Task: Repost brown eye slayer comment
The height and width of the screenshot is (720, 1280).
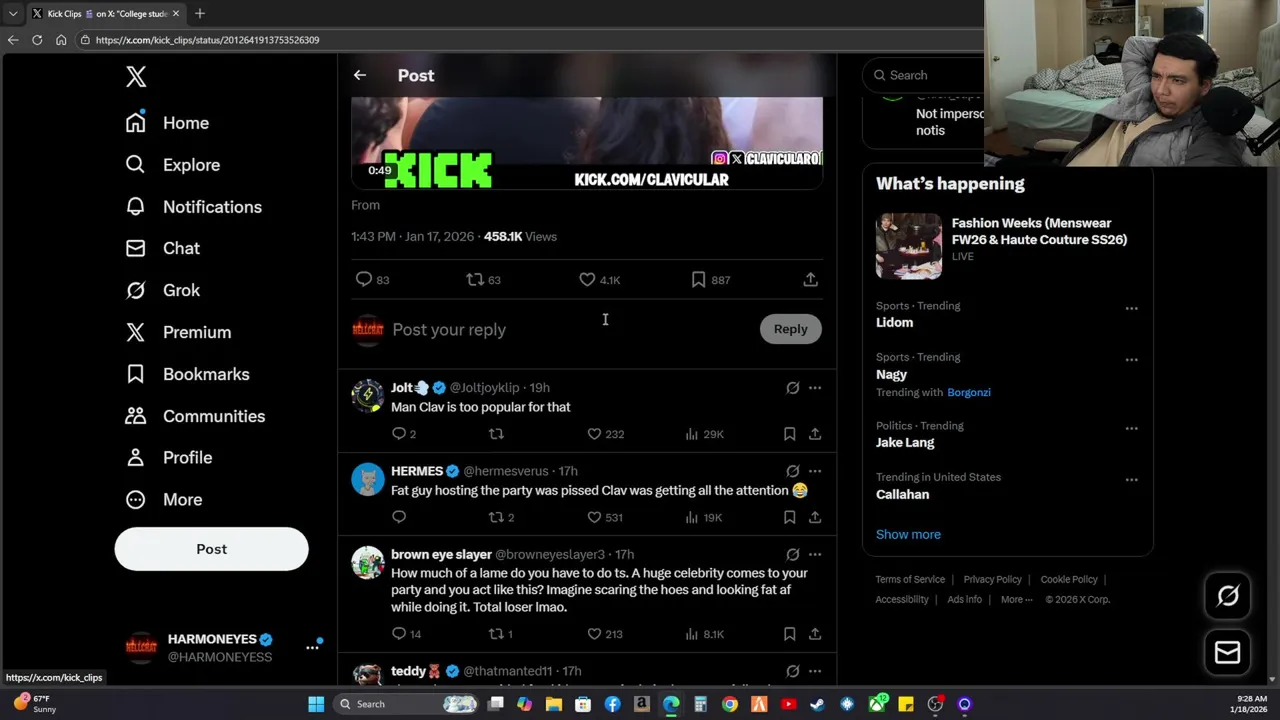Action: (500, 634)
